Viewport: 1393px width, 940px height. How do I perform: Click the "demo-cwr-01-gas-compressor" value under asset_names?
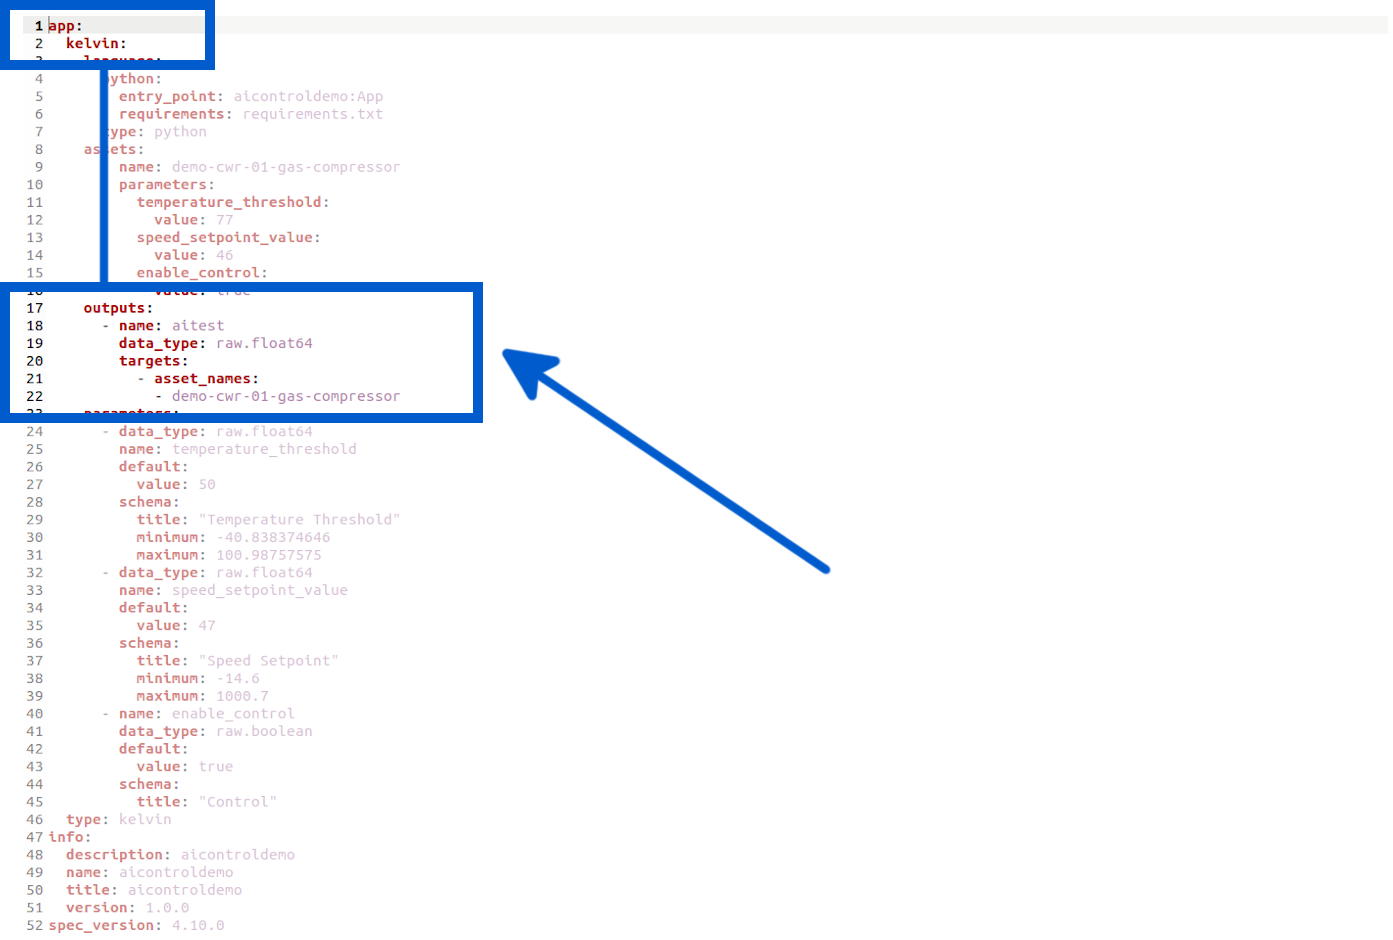287,396
